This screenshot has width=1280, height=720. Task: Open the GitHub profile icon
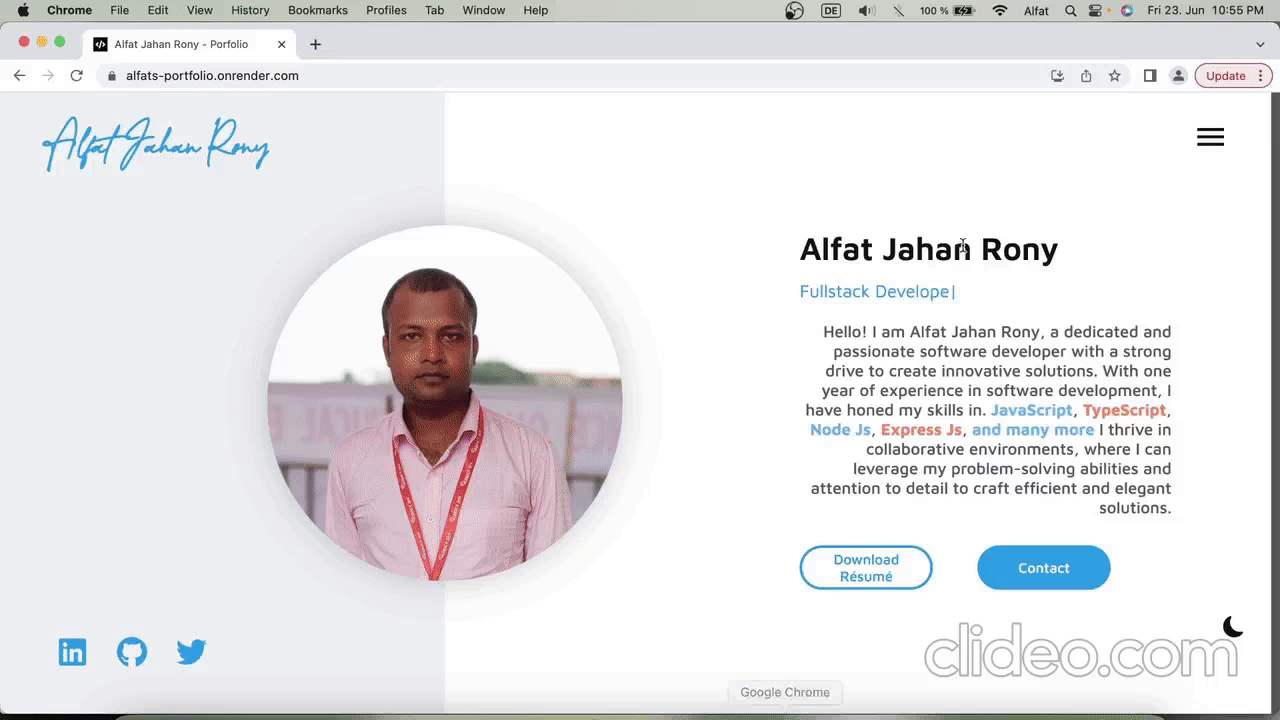132,652
